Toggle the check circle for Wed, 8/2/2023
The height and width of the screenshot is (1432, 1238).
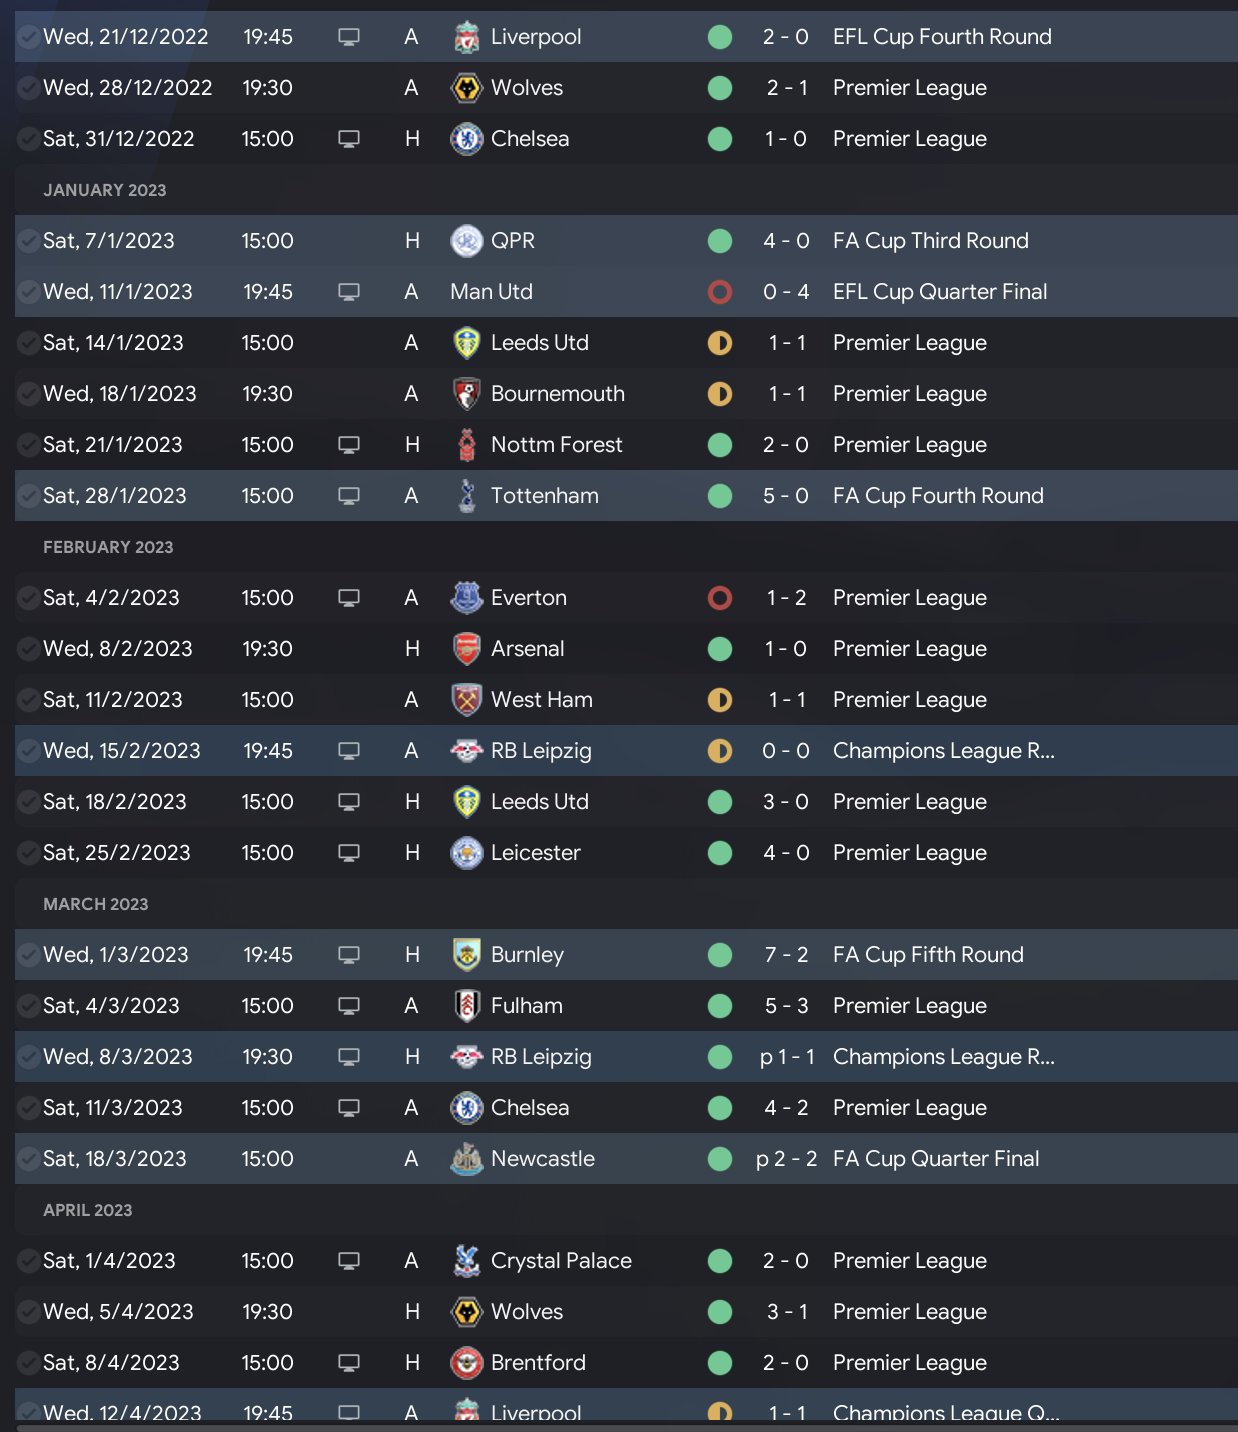click(28, 649)
